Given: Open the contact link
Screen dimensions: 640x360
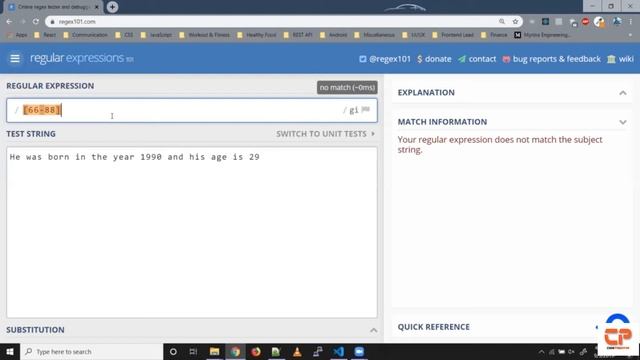Looking at the screenshot, I should click(x=477, y=59).
